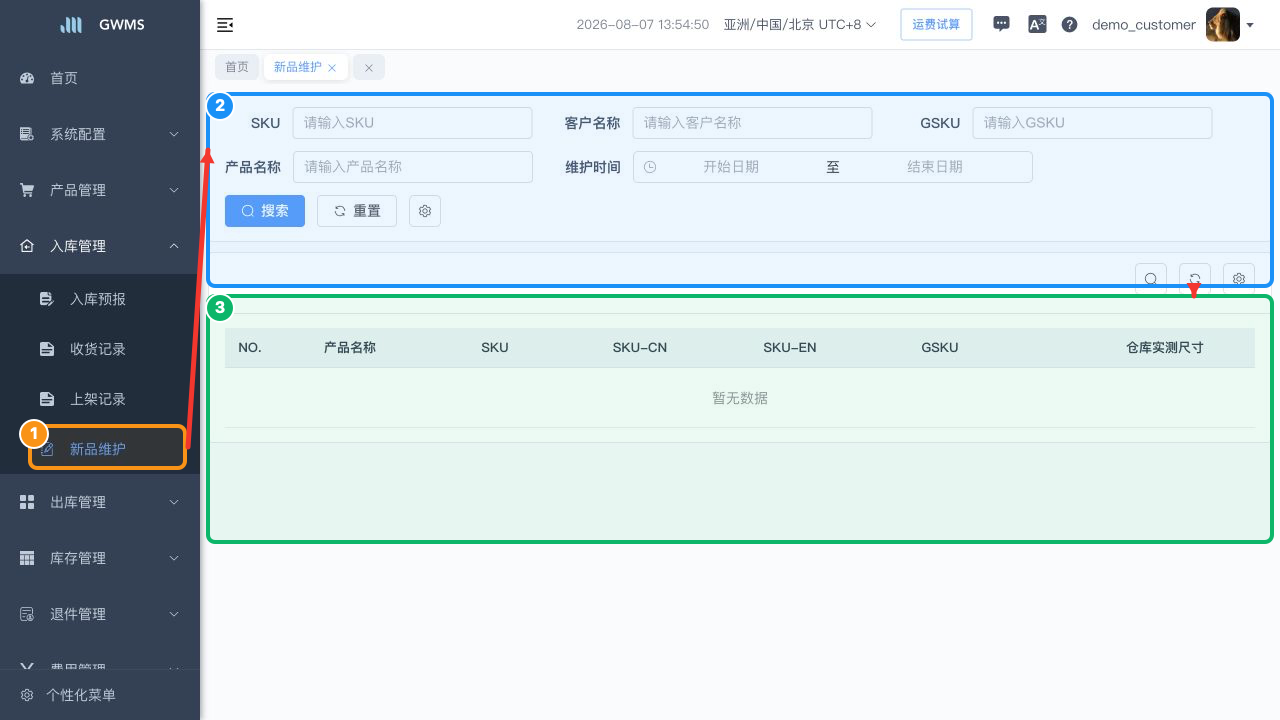1280x720 pixels.
Task: Open the messages chat icon
Action: tap(1001, 24)
